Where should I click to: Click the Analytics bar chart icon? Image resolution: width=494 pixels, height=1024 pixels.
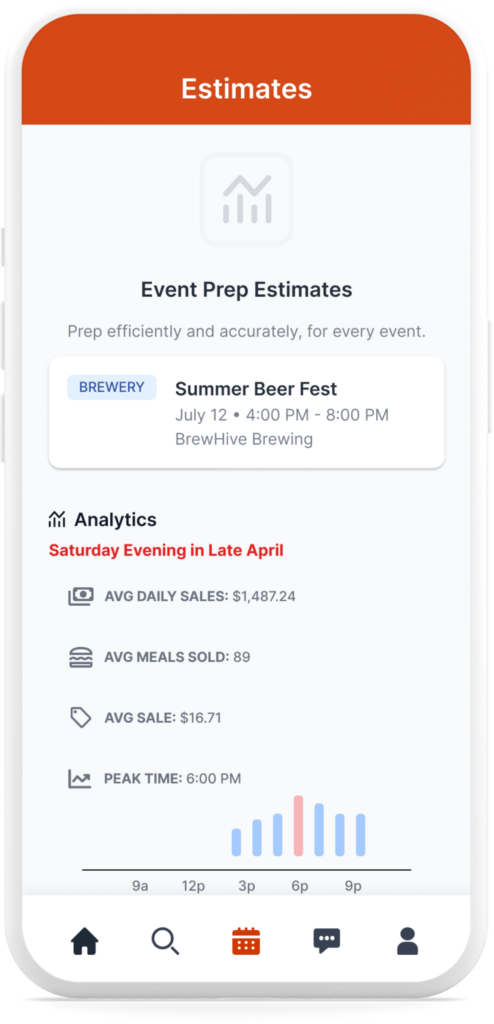58,520
